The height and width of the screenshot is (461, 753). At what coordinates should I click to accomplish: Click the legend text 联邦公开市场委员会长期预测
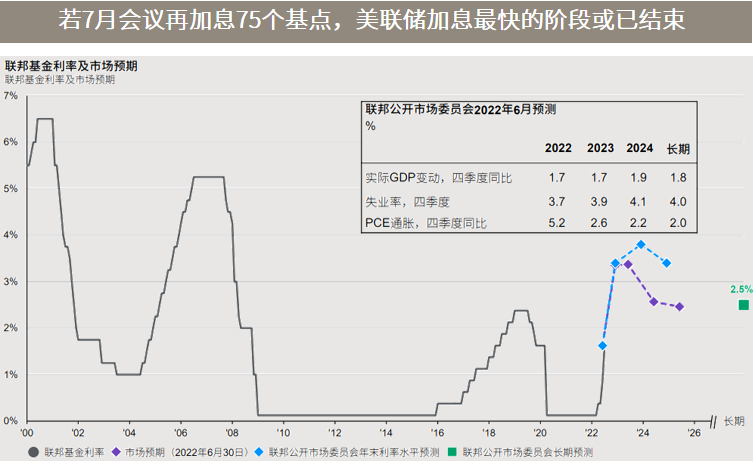[x=527, y=452]
